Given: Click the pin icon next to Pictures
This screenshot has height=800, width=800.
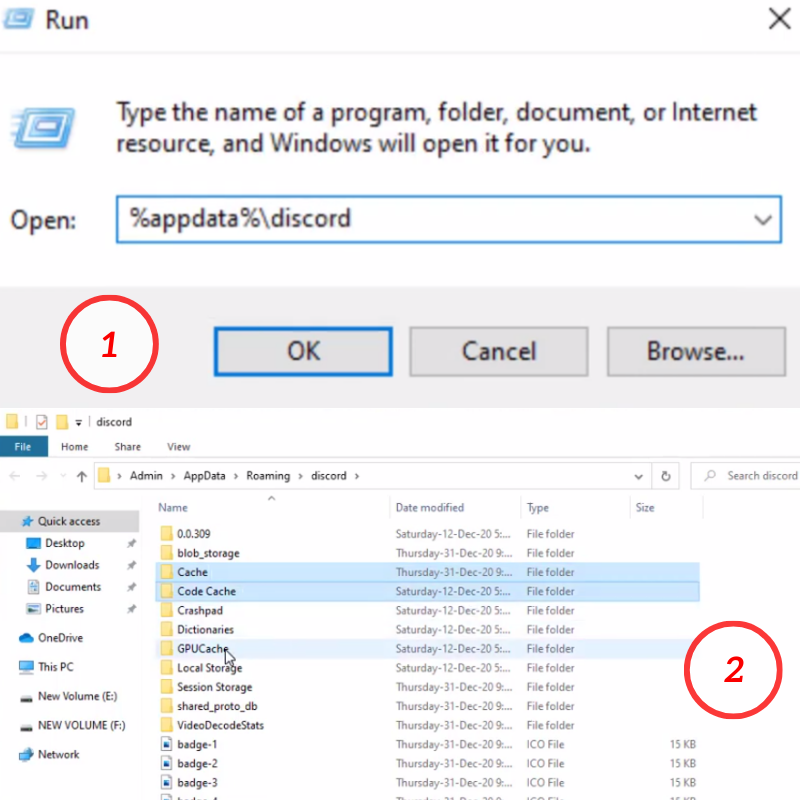Looking at the screenshot, I should click(x=132, y=609).
